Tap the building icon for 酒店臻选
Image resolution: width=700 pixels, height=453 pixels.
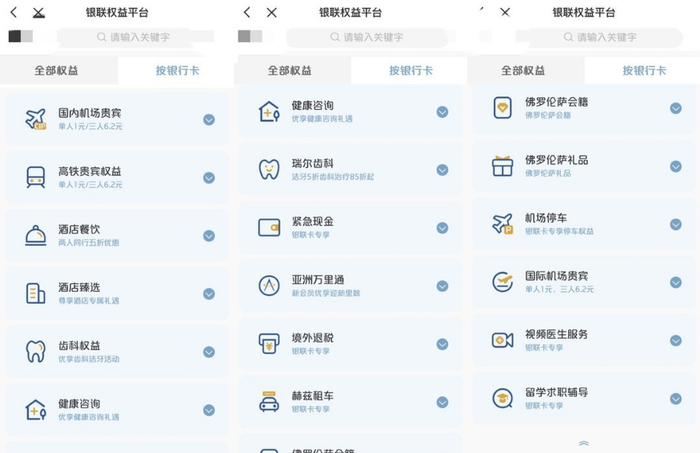pos(36,294)
